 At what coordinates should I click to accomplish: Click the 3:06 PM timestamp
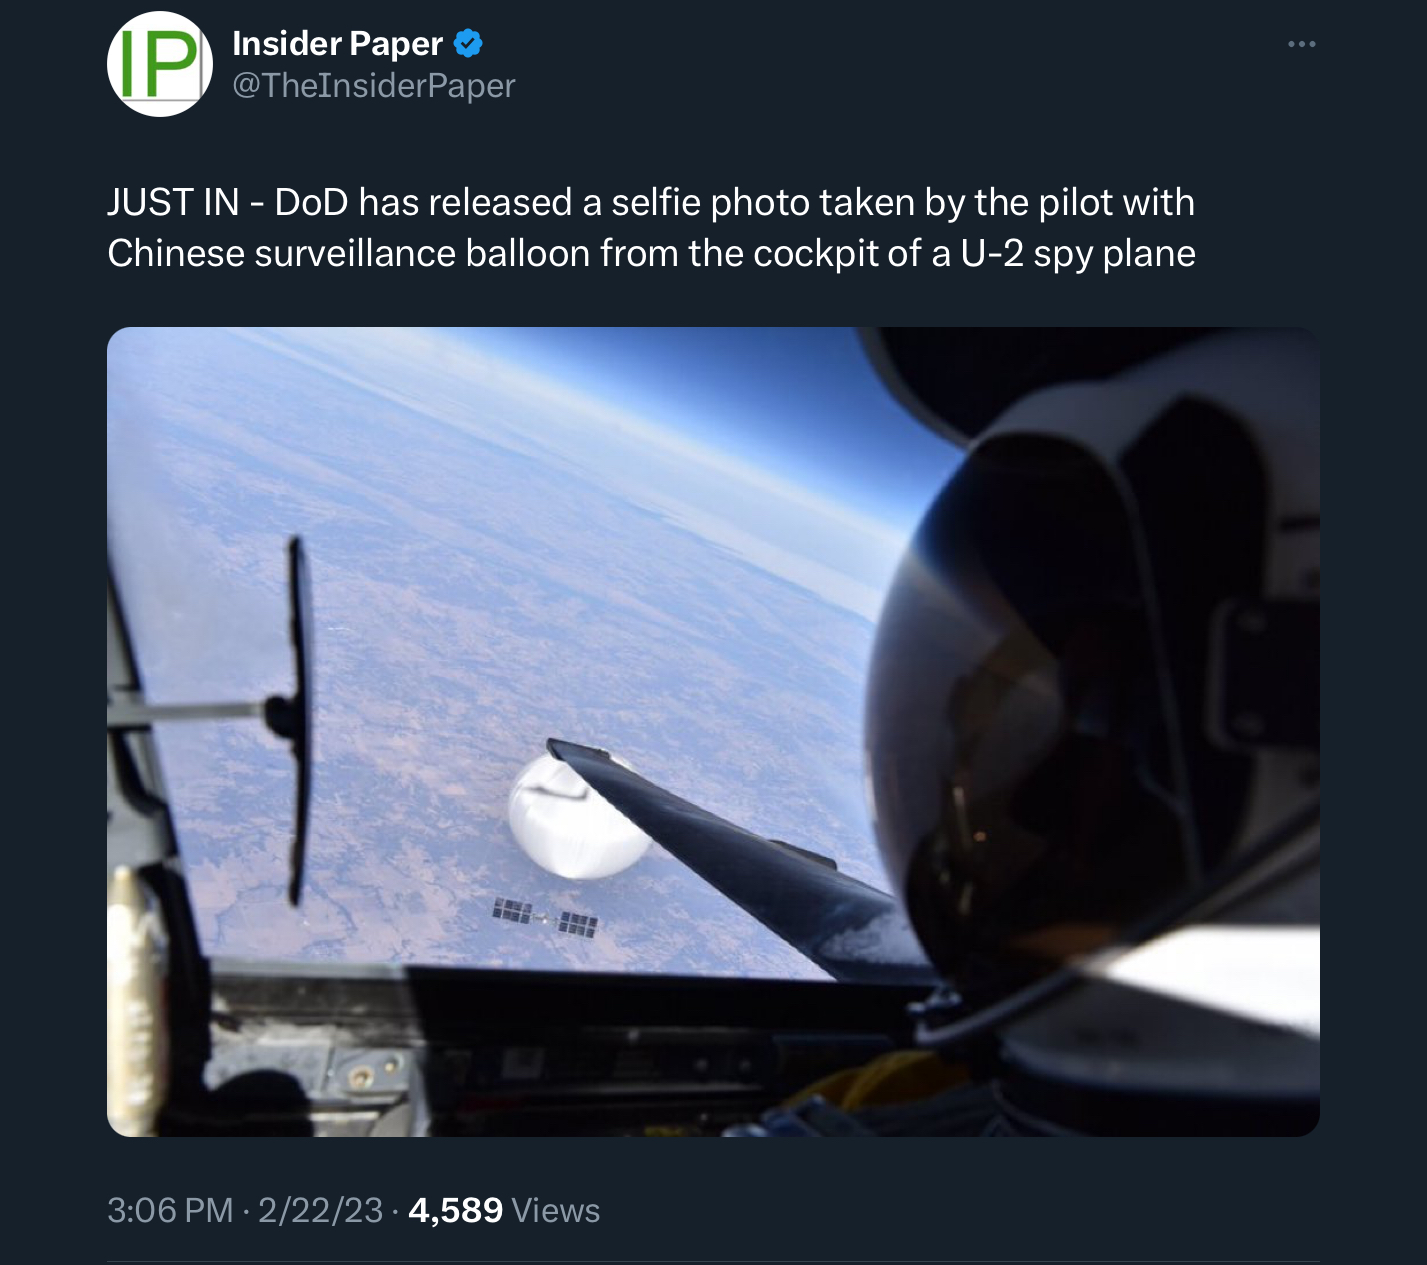(170, 1210)
